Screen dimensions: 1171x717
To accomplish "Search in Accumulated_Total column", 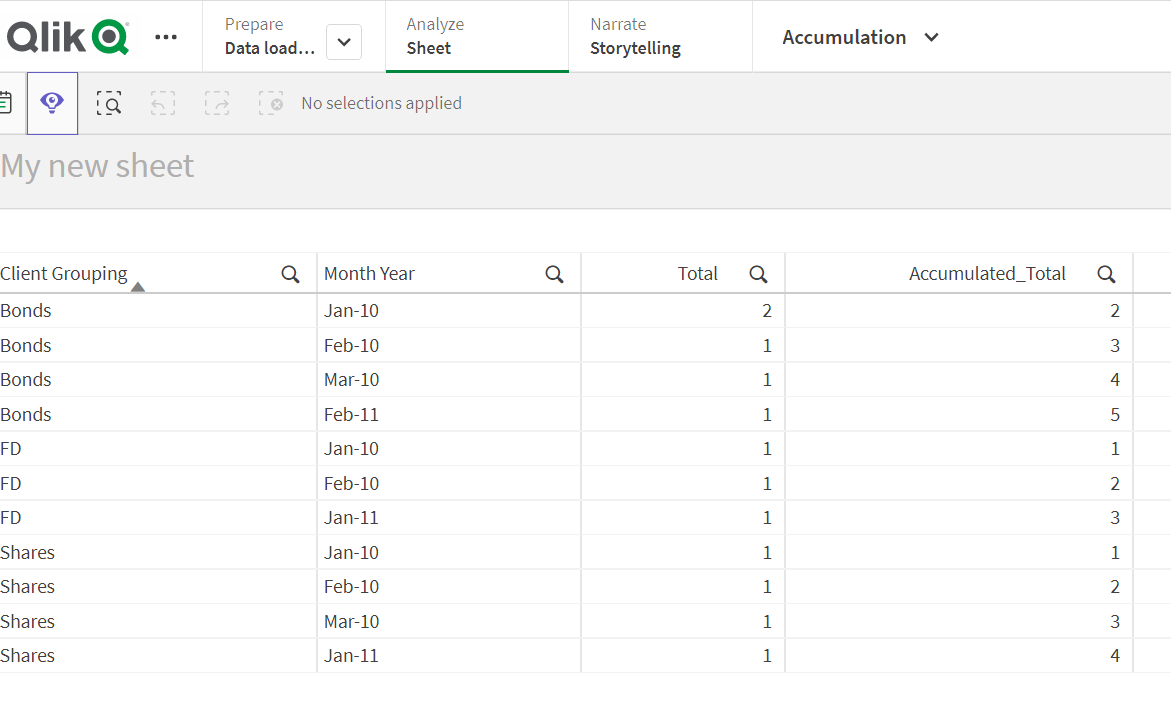I will pyautogui.click(x=1106, y=274).
